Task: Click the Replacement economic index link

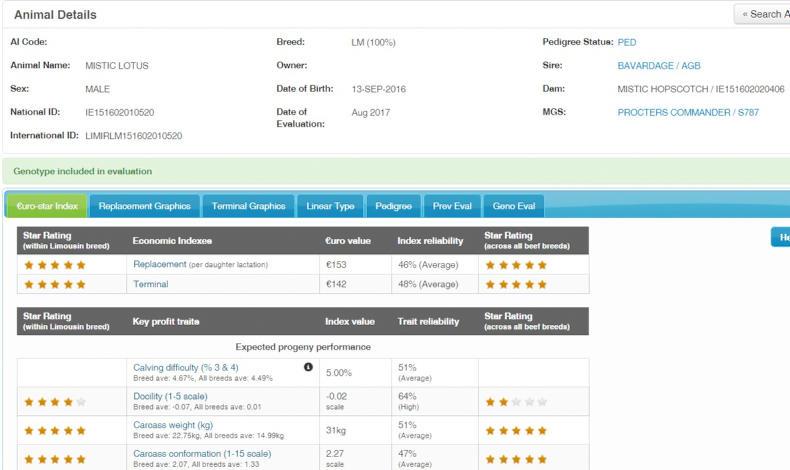Action: (160, 265)
